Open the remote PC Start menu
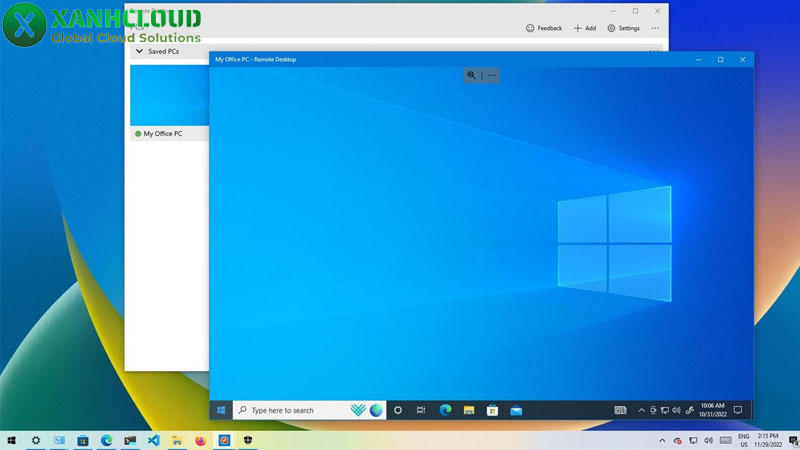This screenshot has width=800, height=450. click(221, 410)
